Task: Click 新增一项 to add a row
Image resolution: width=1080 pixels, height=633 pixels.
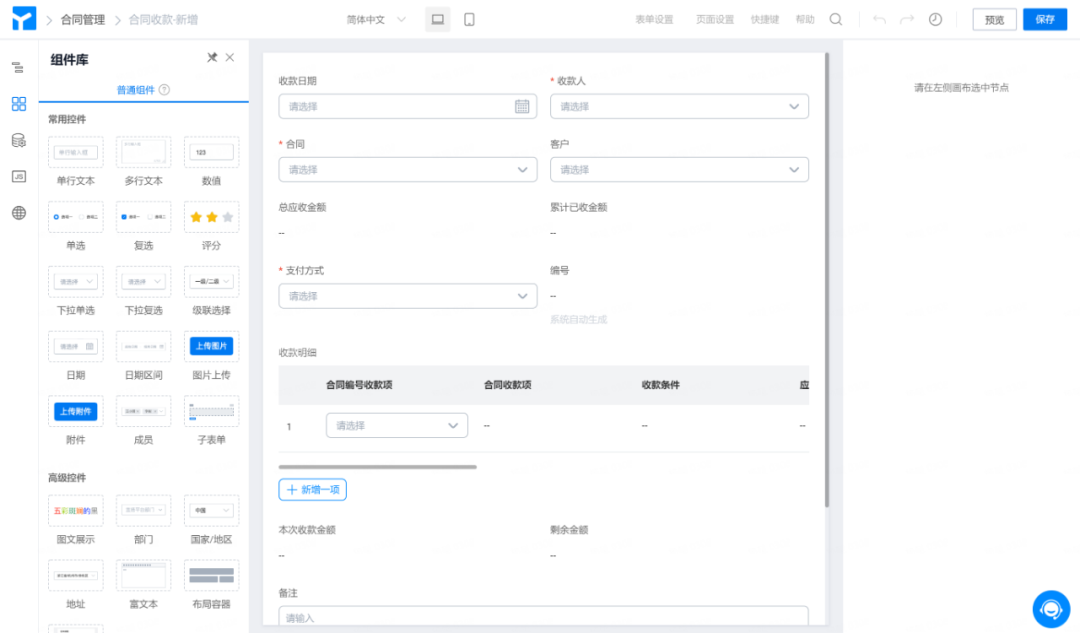Action: point(312,489)
